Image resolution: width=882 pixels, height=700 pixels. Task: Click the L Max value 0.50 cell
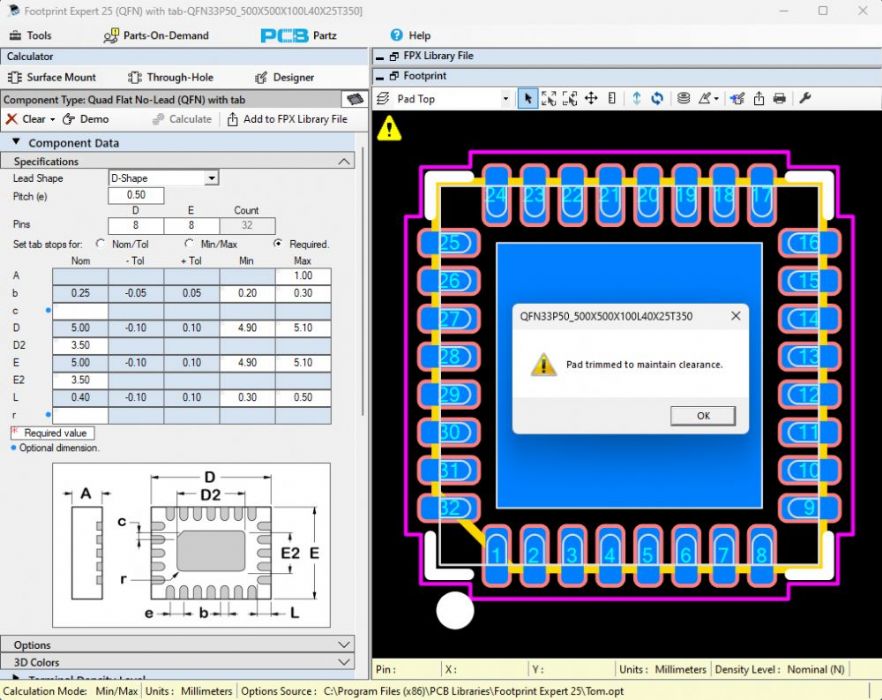[x=303, y=398]
